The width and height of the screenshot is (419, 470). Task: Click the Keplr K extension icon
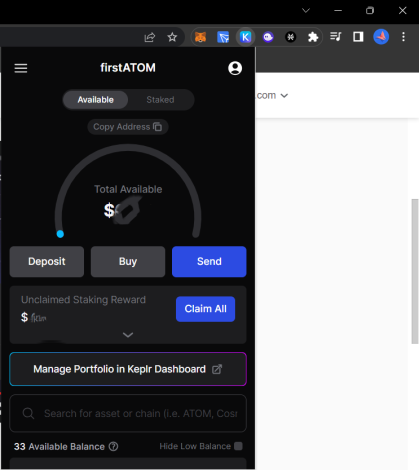pyautogui.click(x=246, y=37)
